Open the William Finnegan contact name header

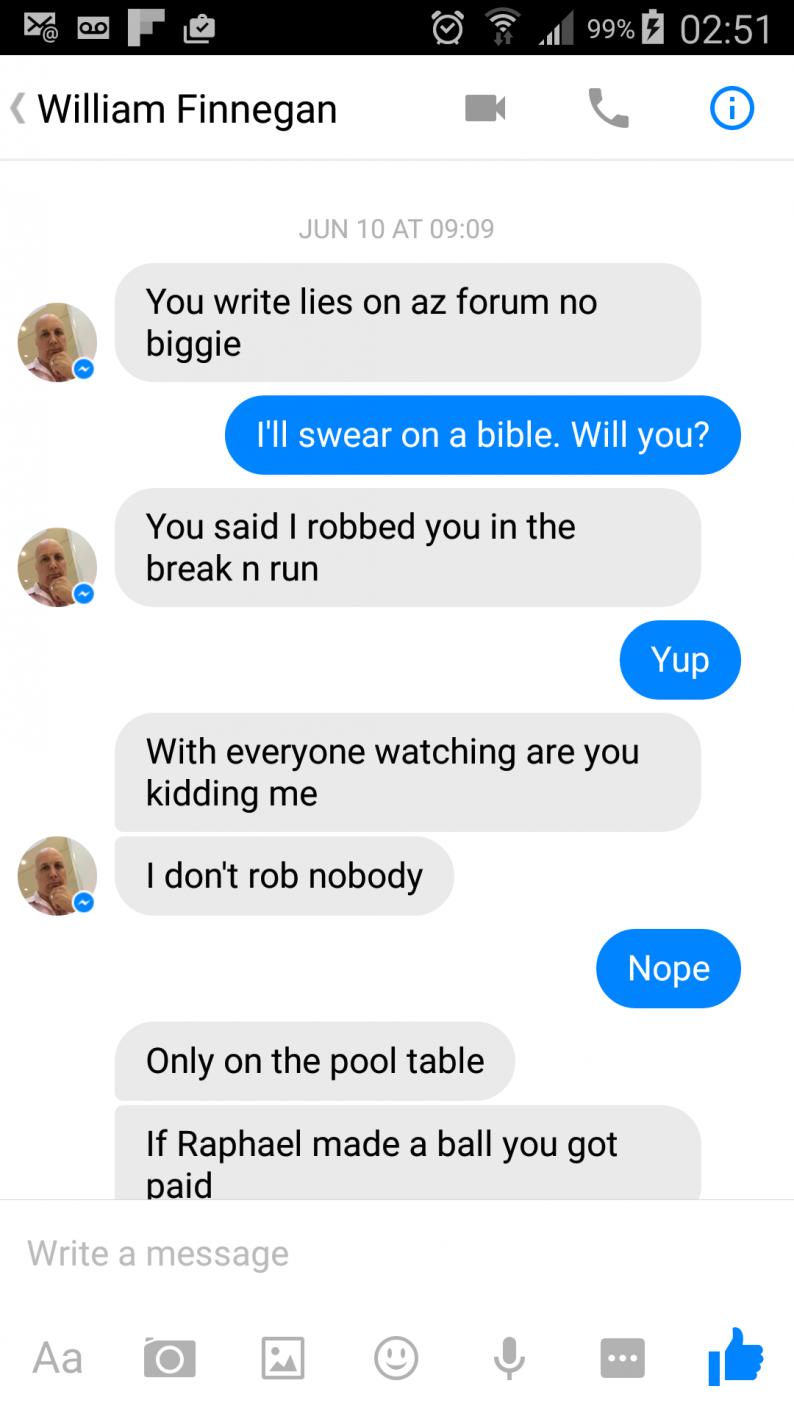coord(187,109)
